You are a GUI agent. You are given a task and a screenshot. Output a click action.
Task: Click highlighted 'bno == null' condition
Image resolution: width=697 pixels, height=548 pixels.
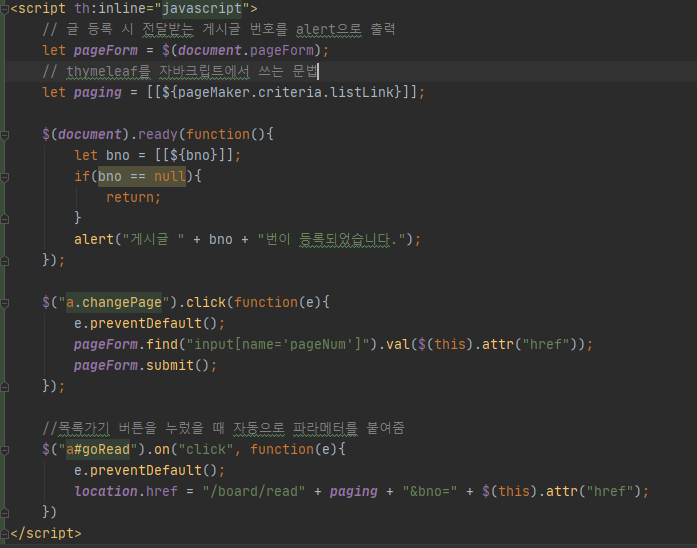pyautogui.click(x=142, y=176)
